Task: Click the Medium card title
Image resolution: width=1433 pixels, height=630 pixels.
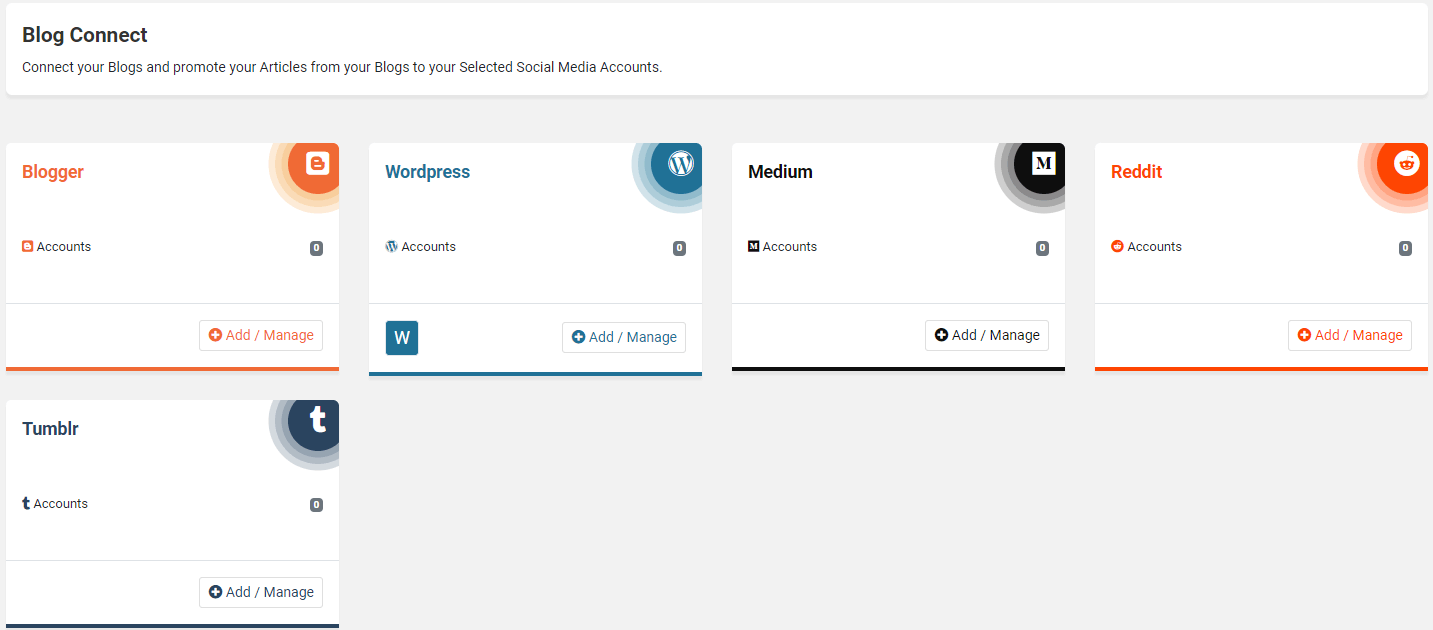Action: pos(780,172)
